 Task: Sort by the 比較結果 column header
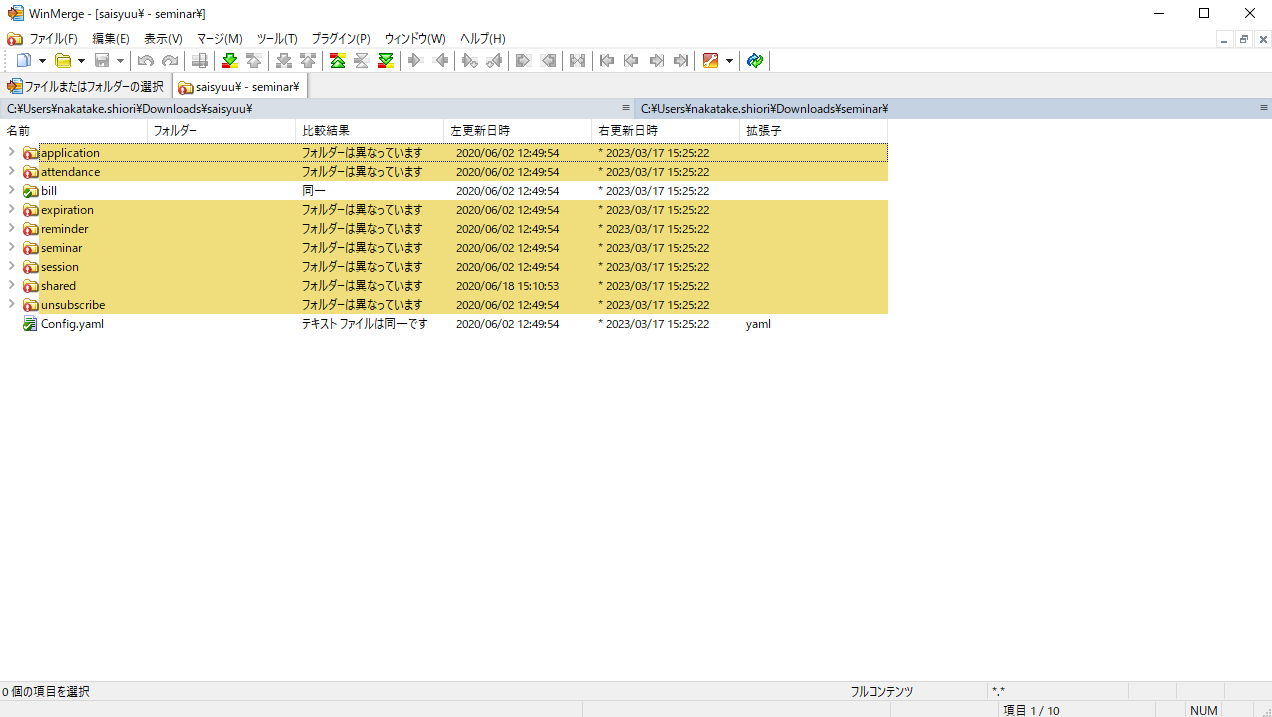tap(370, 130)
